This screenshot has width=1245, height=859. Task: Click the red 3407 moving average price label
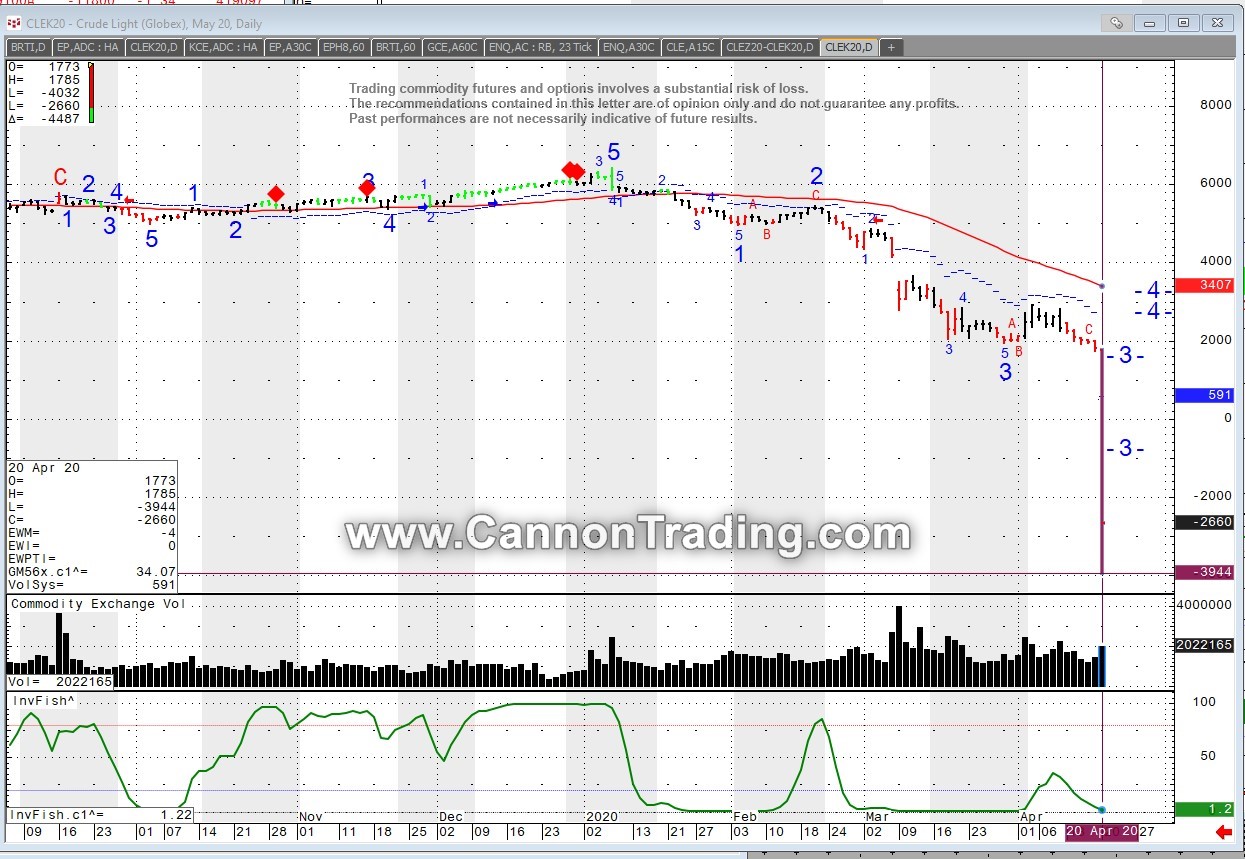(x=1204, y=286)
